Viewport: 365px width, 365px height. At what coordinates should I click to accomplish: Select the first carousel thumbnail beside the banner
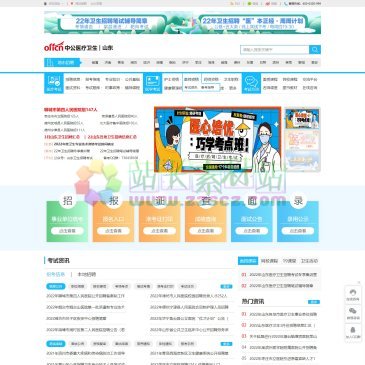point(302,119)
